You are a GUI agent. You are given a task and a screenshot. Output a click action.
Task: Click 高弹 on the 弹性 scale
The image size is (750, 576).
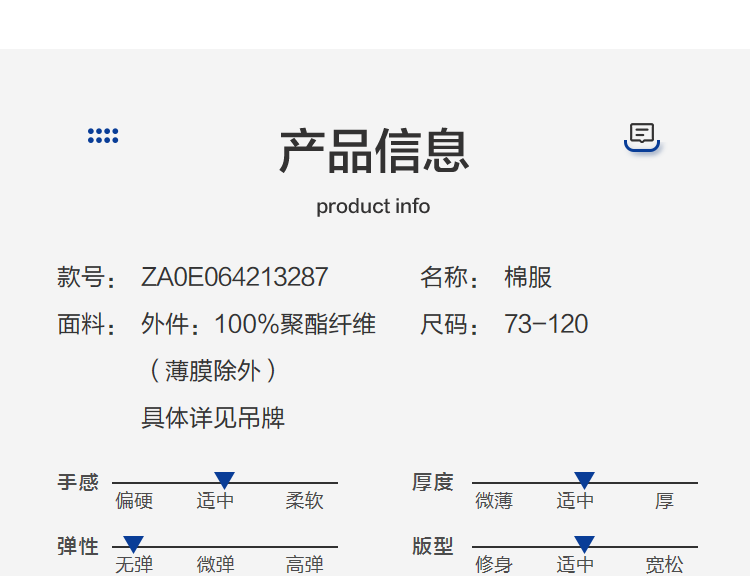pos(305,565)
